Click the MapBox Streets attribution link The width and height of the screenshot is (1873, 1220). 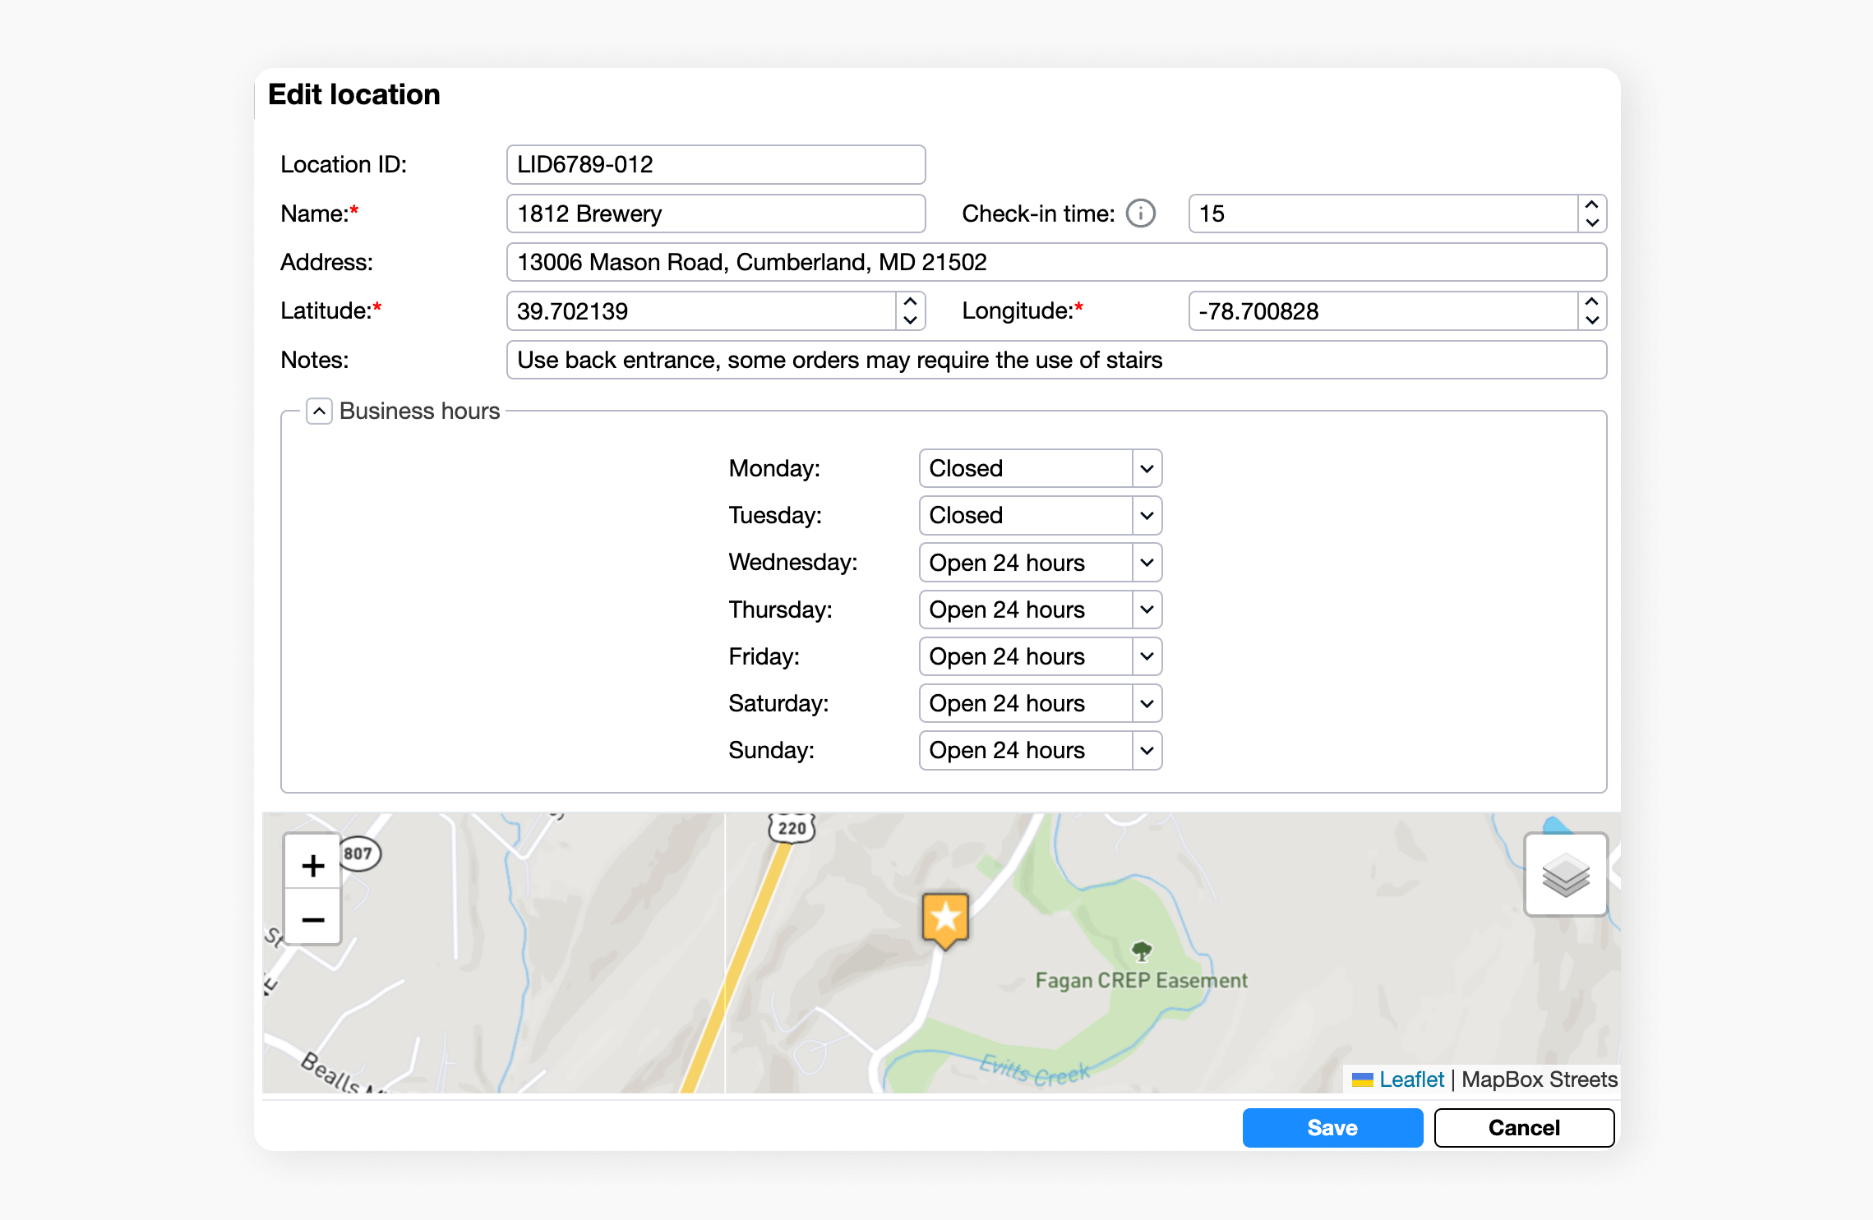point(1538,1079)
